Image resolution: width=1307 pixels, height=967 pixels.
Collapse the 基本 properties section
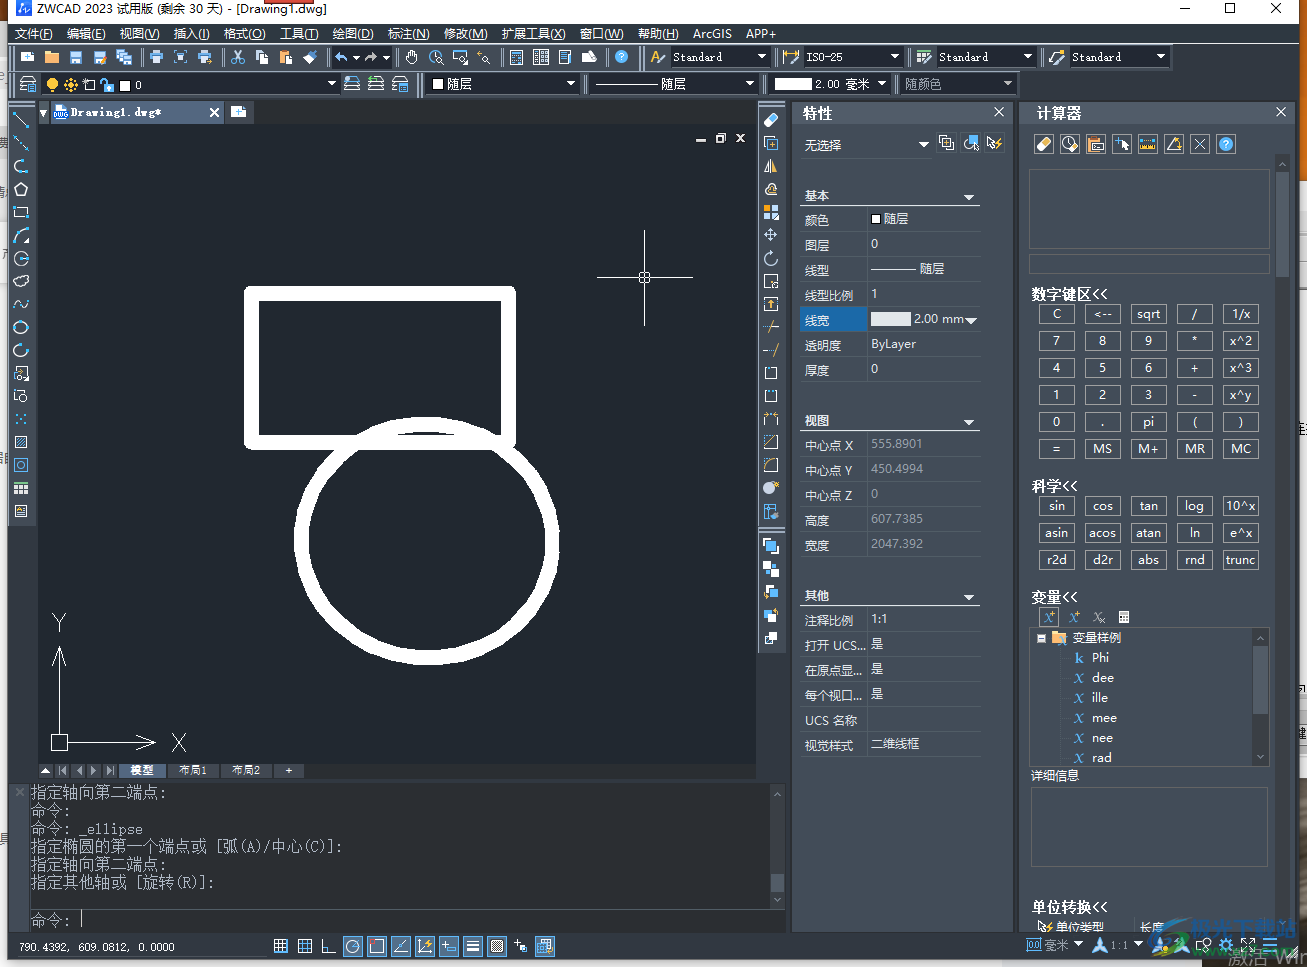click(968, 197)
